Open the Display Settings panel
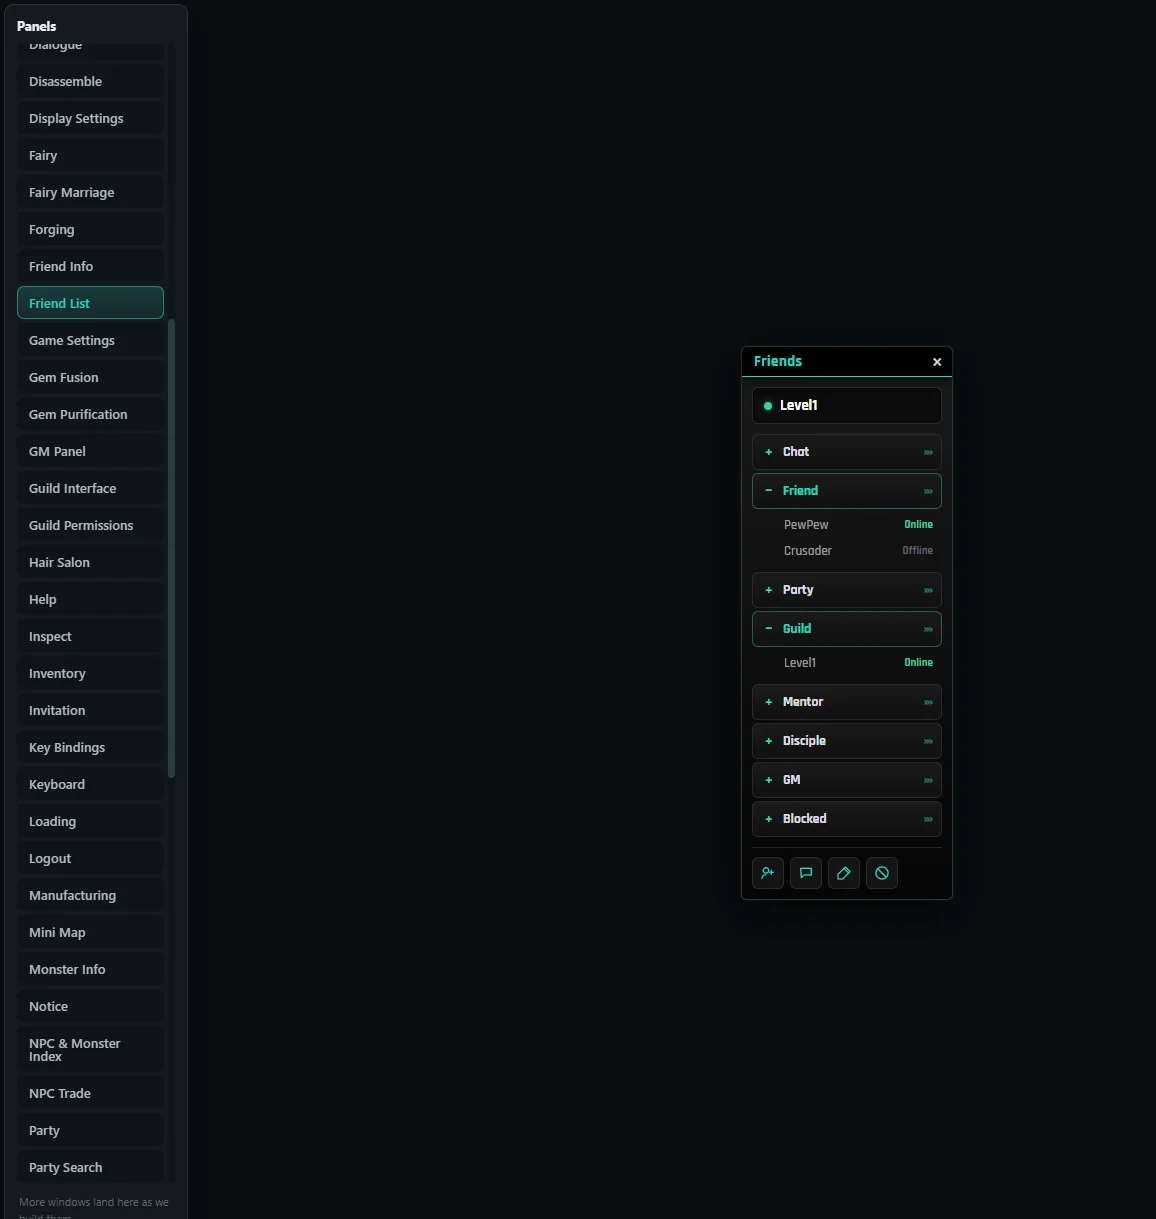 pos(90,118)
